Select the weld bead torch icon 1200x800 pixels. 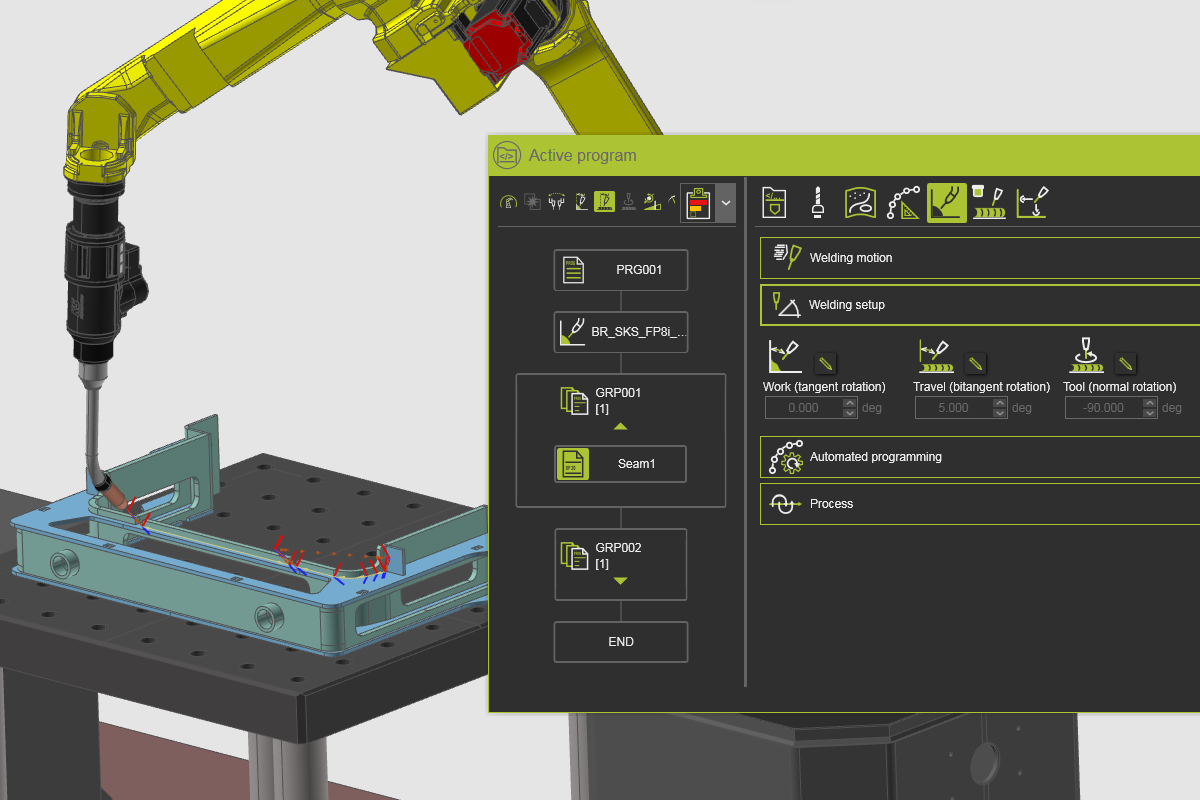(988, 202)
